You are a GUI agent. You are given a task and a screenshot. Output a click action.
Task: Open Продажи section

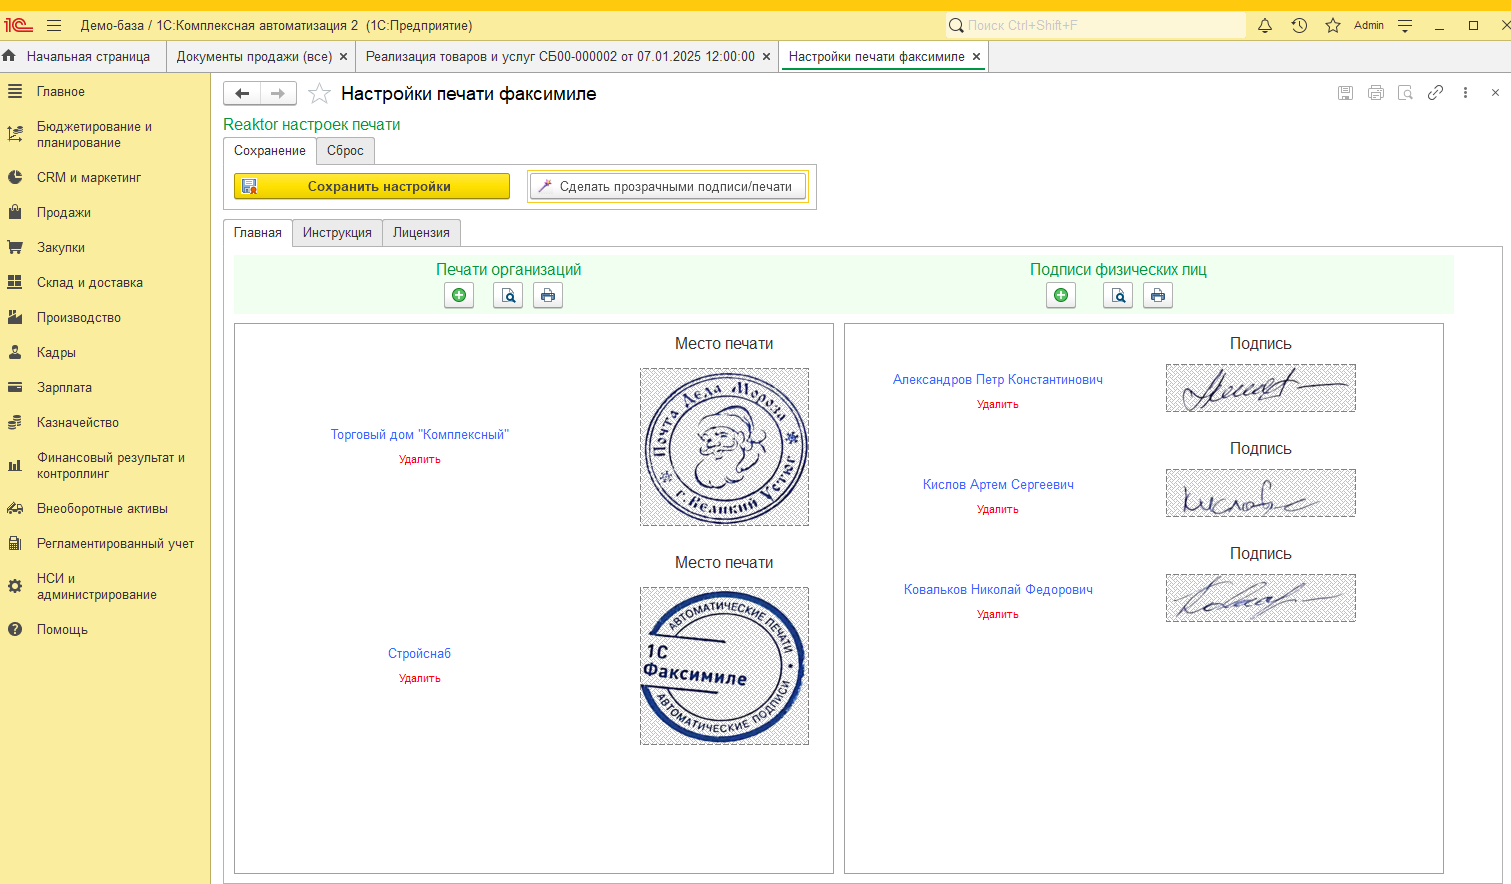click(64, 213)
